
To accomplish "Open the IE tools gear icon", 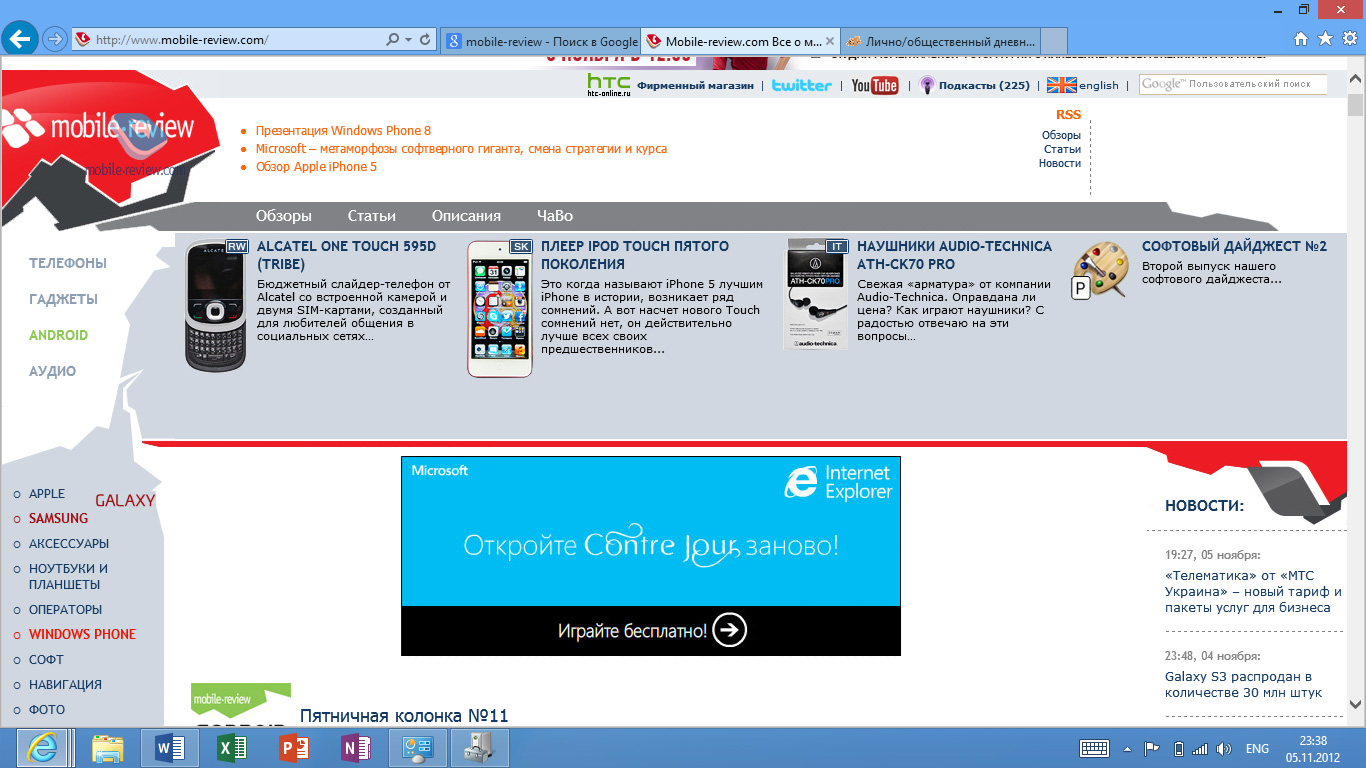I will coord(1349,39).
